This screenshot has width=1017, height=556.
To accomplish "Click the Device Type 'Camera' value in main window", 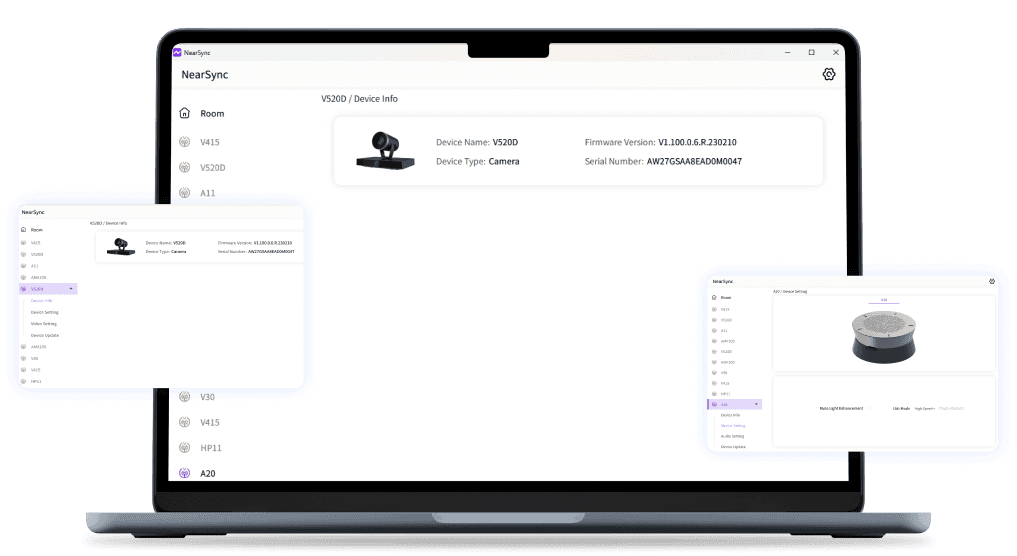I will (x=504, y=162).
